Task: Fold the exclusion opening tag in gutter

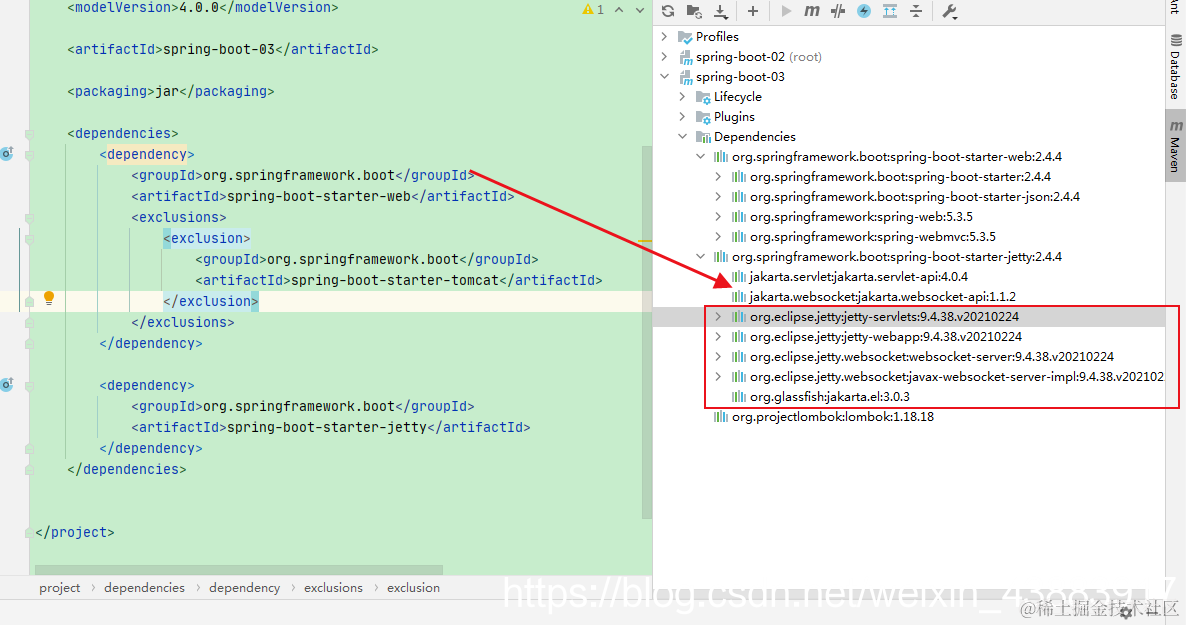Action: coord(29,239)
